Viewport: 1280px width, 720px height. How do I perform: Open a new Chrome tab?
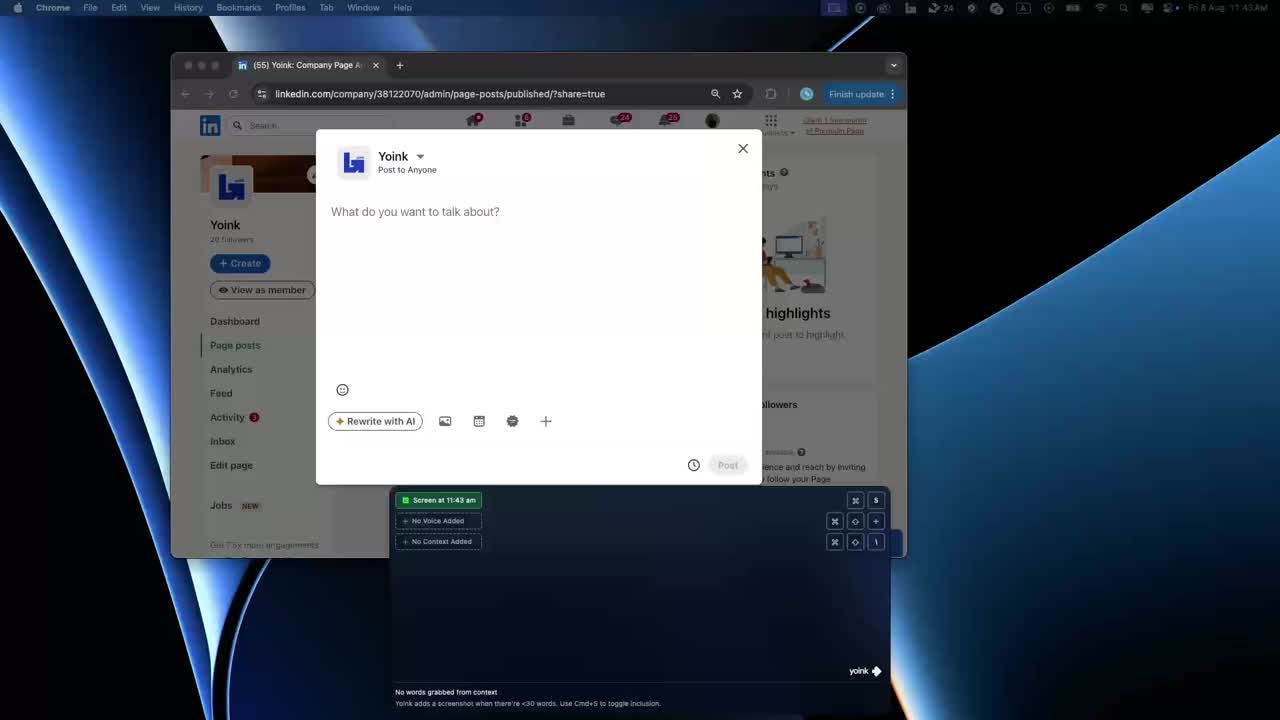(399, 65)
